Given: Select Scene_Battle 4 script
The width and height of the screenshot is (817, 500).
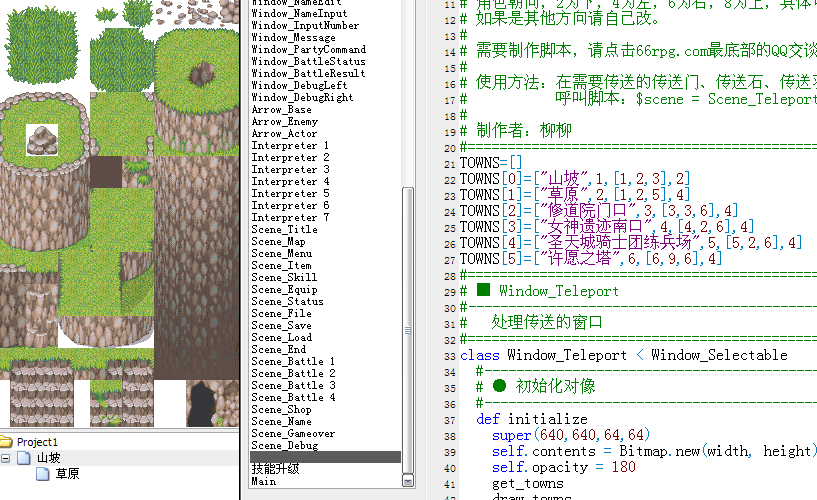Looking at the screenshot, I should (293, 397).
